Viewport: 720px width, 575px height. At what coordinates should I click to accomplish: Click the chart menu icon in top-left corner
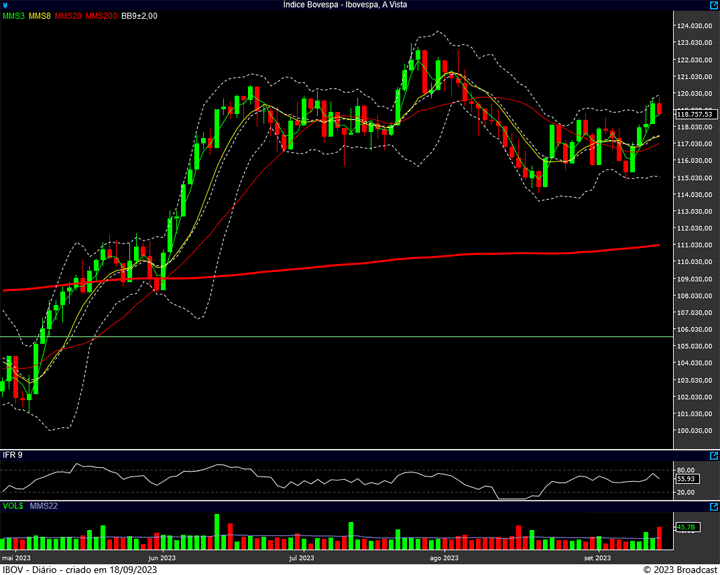click(5, 5)
